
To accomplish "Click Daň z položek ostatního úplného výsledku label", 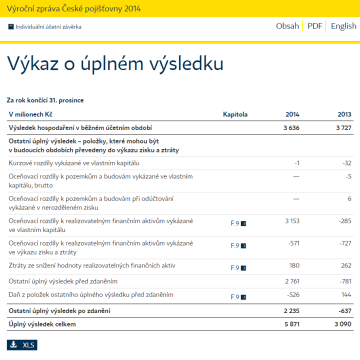I will click(91, 295).
